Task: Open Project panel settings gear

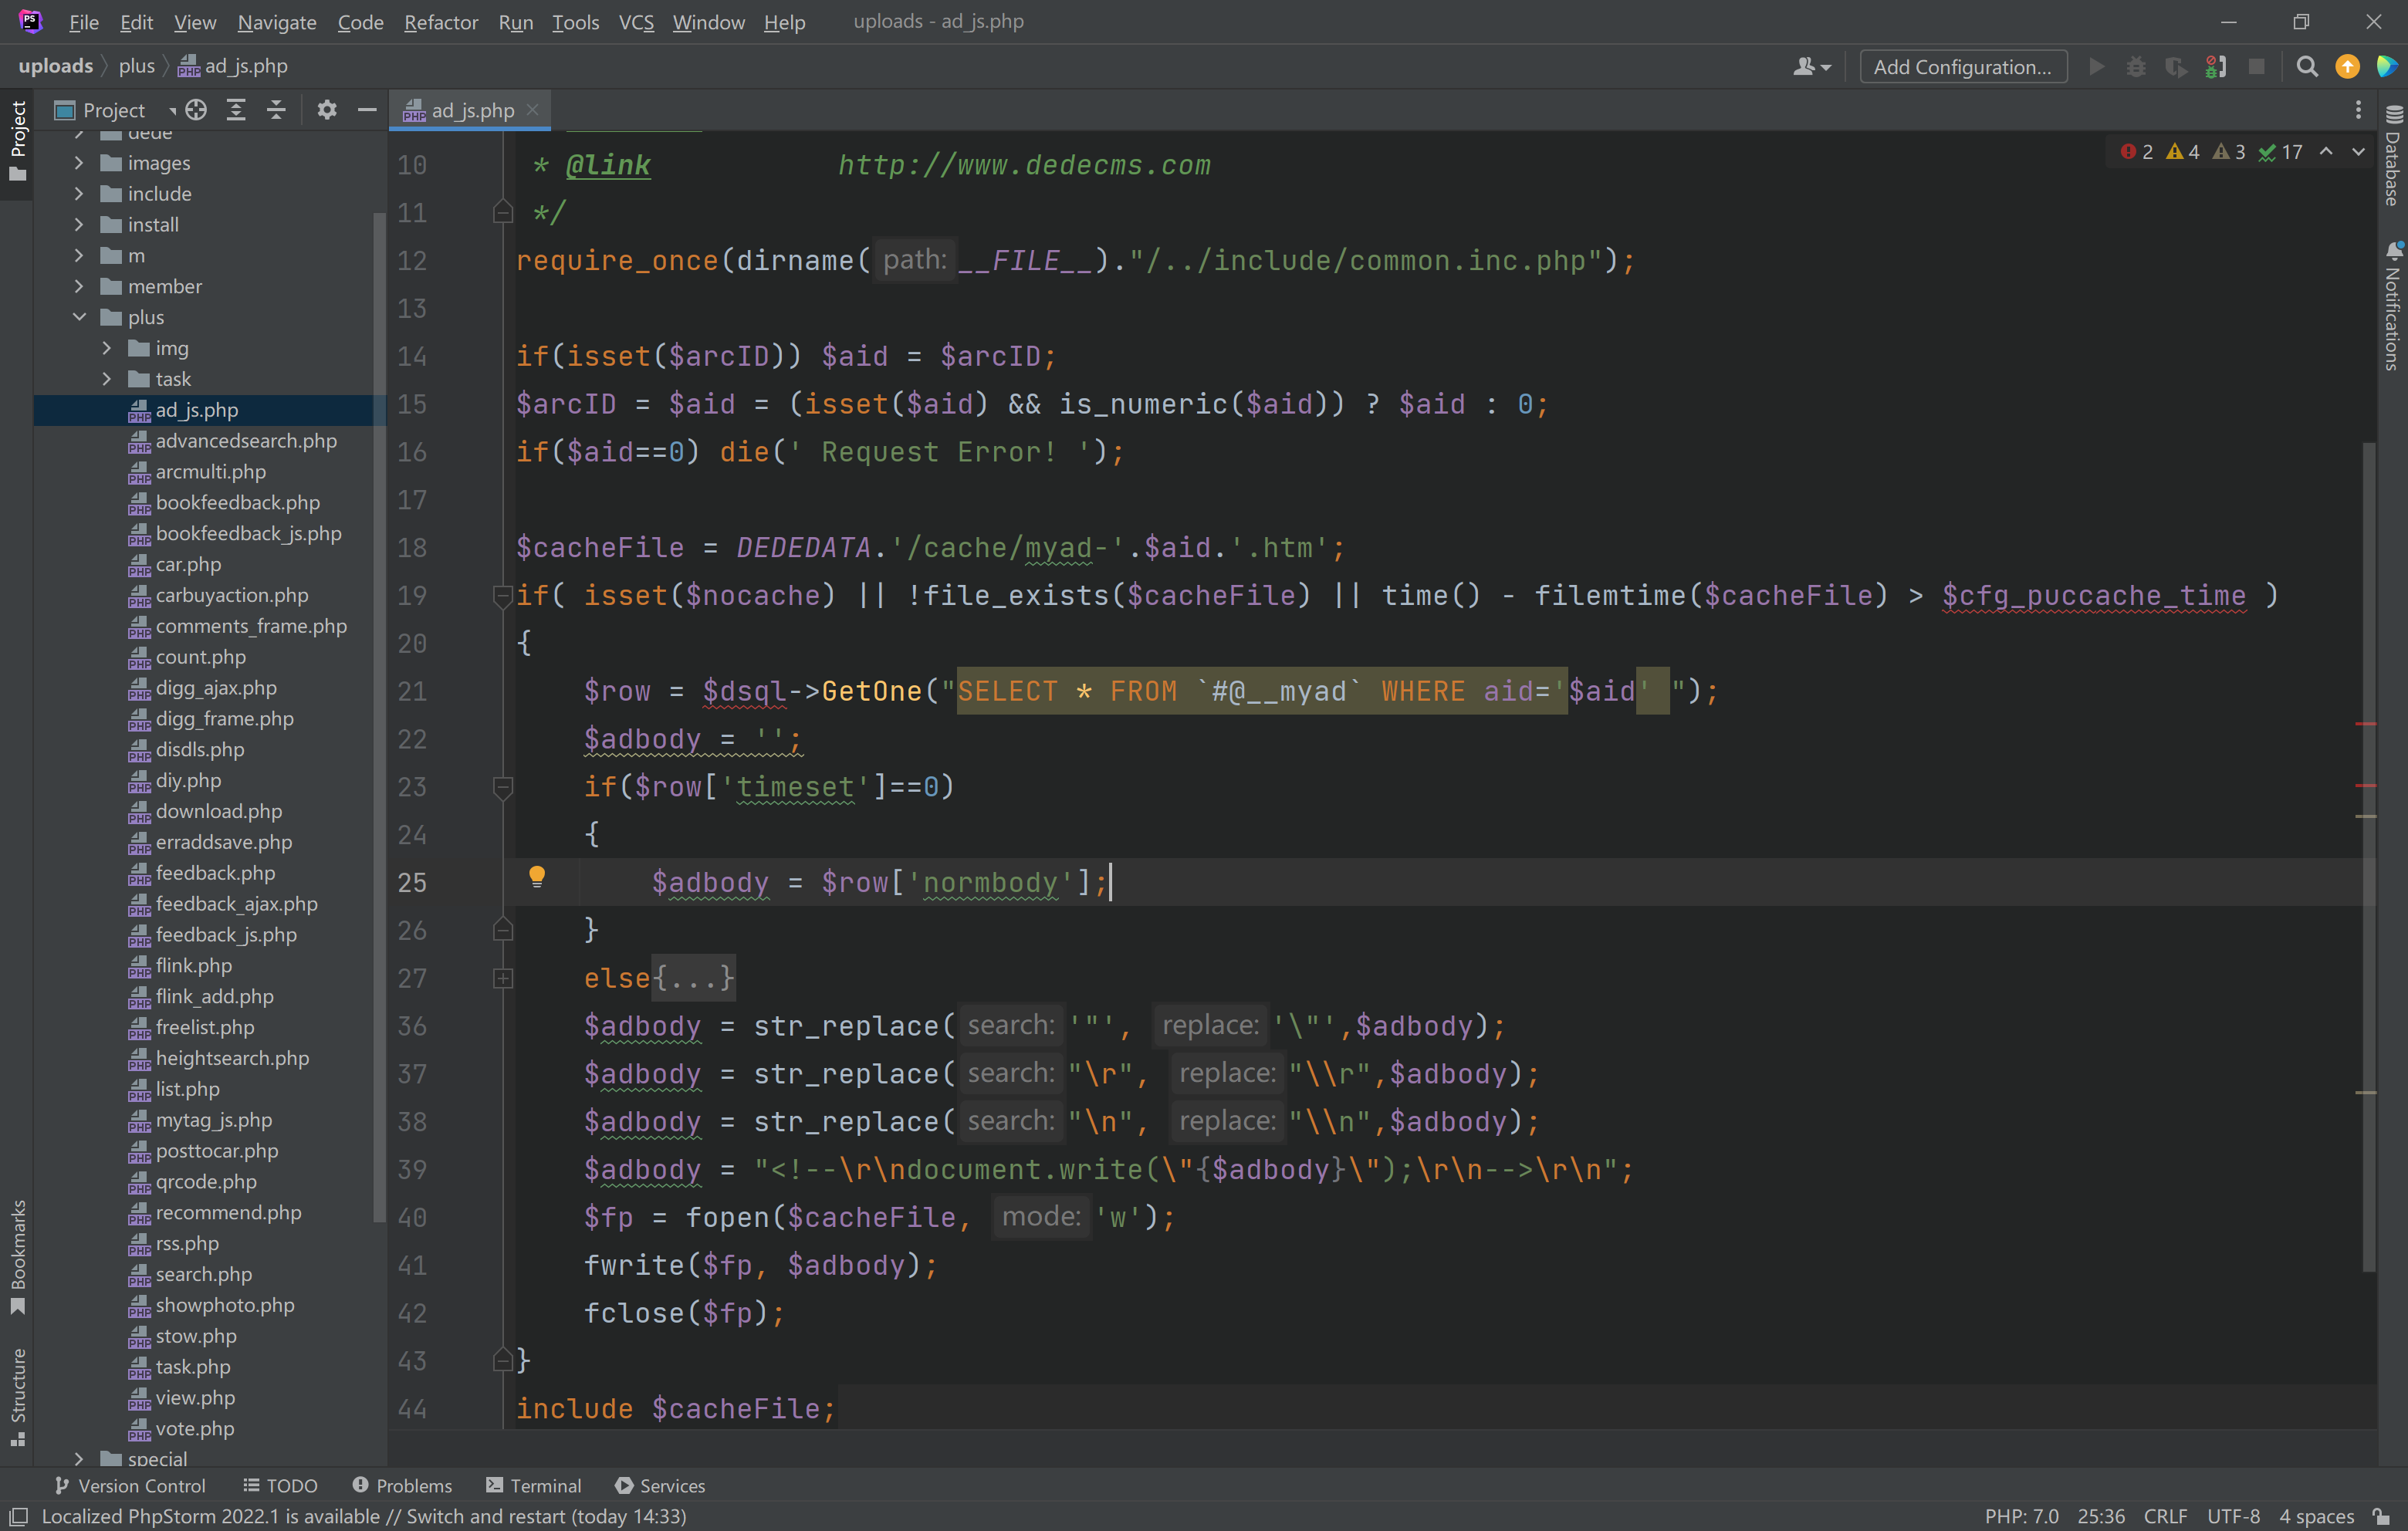Action: tap(327, 110)
